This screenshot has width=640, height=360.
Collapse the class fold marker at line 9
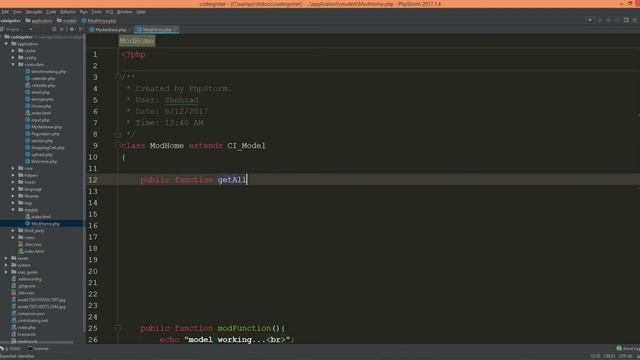[x=118, y=145]
